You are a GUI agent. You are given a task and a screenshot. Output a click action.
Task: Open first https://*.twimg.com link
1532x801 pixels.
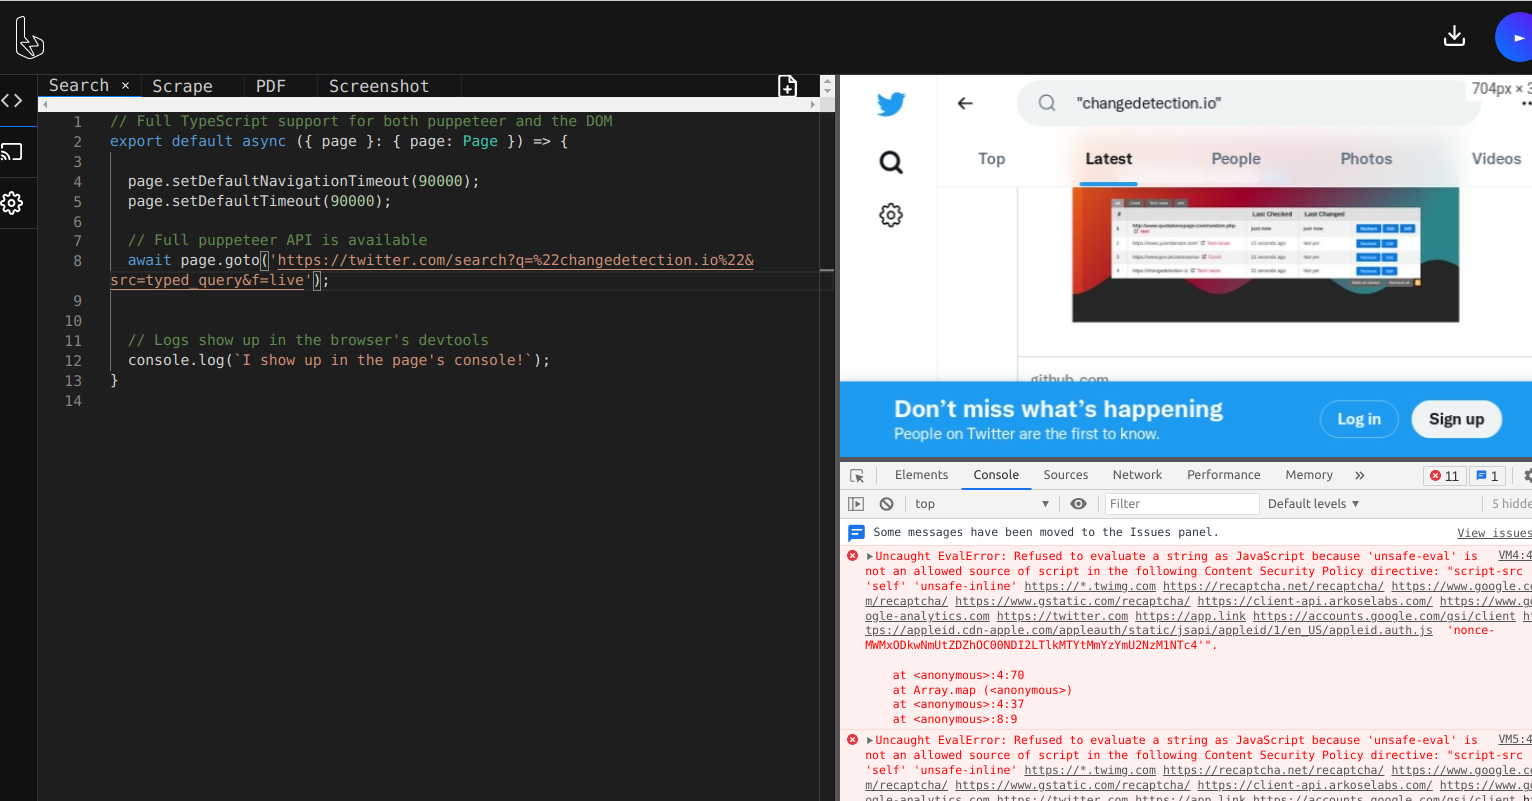click(1090, 587)
